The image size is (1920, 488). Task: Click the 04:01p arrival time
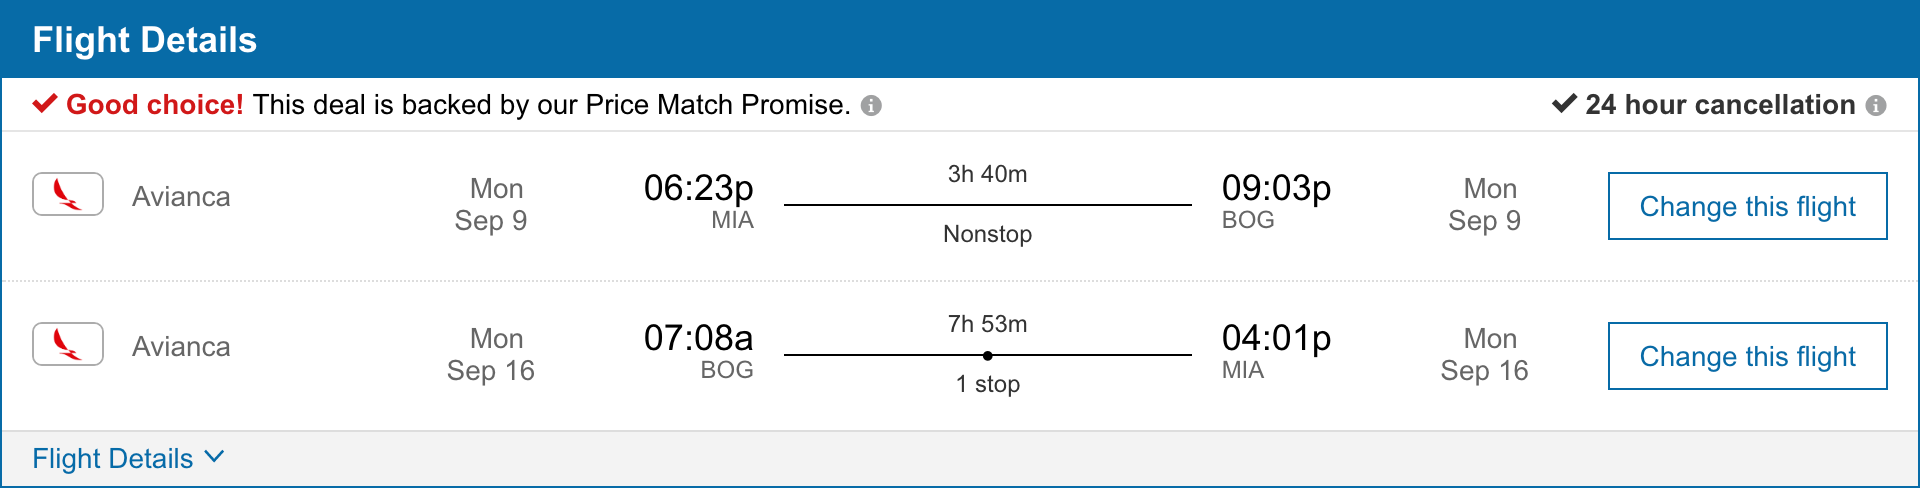(1276, 338)
